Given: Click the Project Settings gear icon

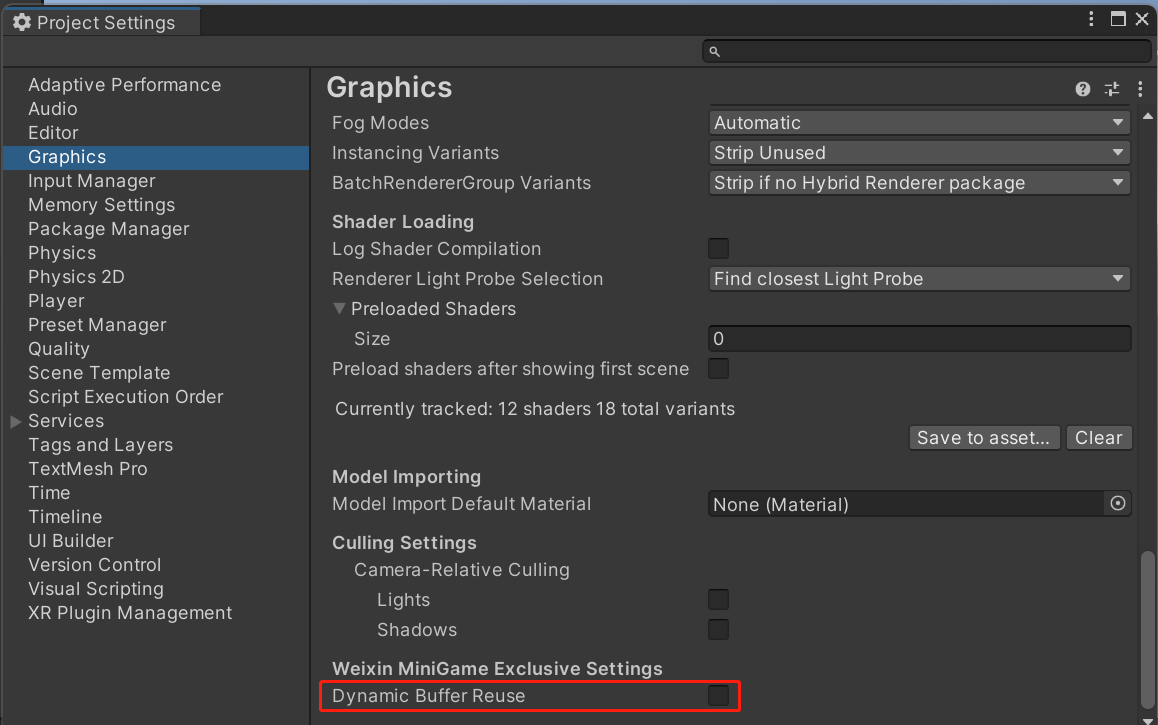Looking at the screenshot, I should (x=21, y=22).
